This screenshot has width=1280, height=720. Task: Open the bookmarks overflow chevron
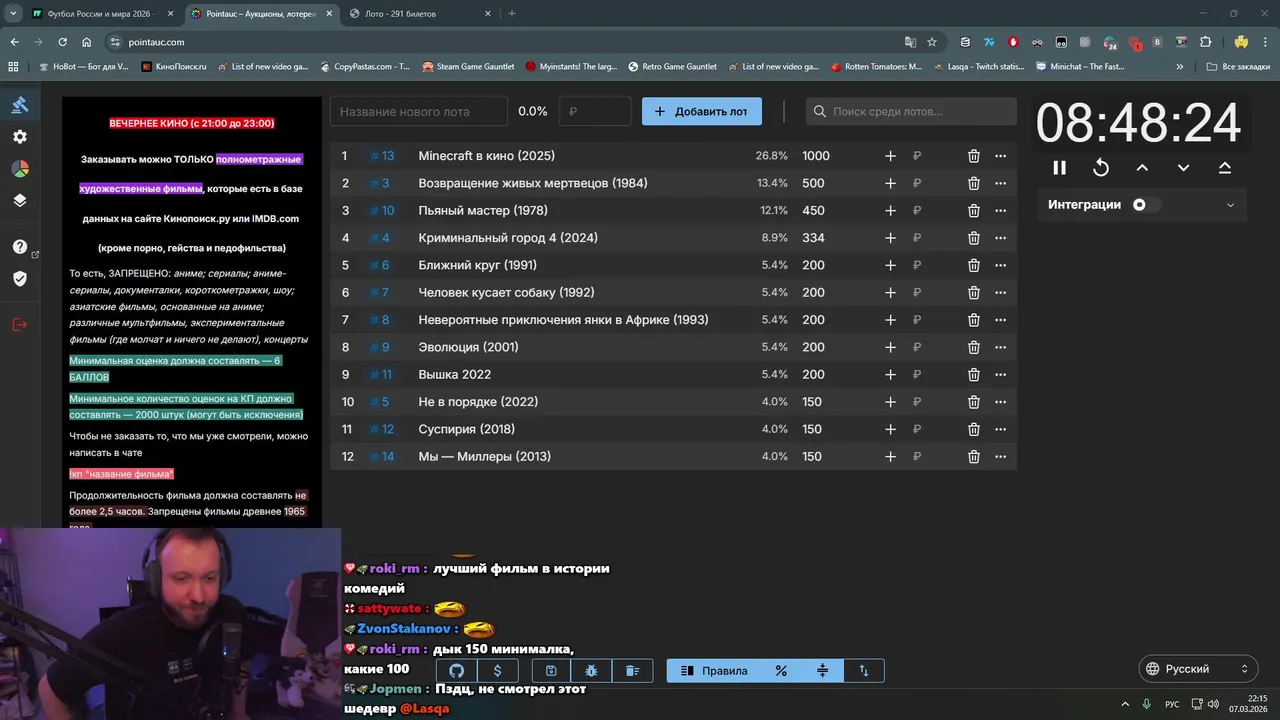1180,67
